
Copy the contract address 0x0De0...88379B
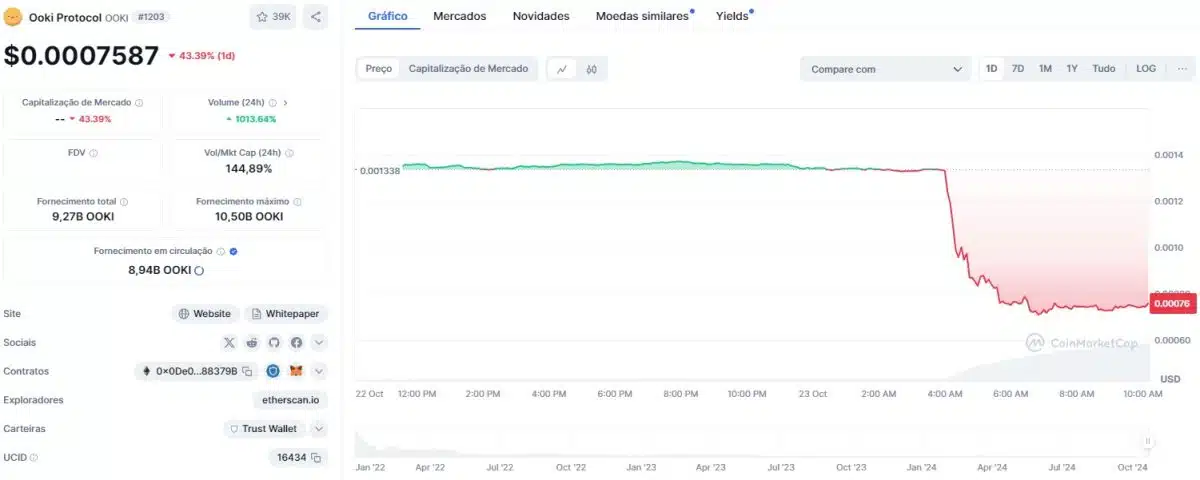(x=246, y=371)
